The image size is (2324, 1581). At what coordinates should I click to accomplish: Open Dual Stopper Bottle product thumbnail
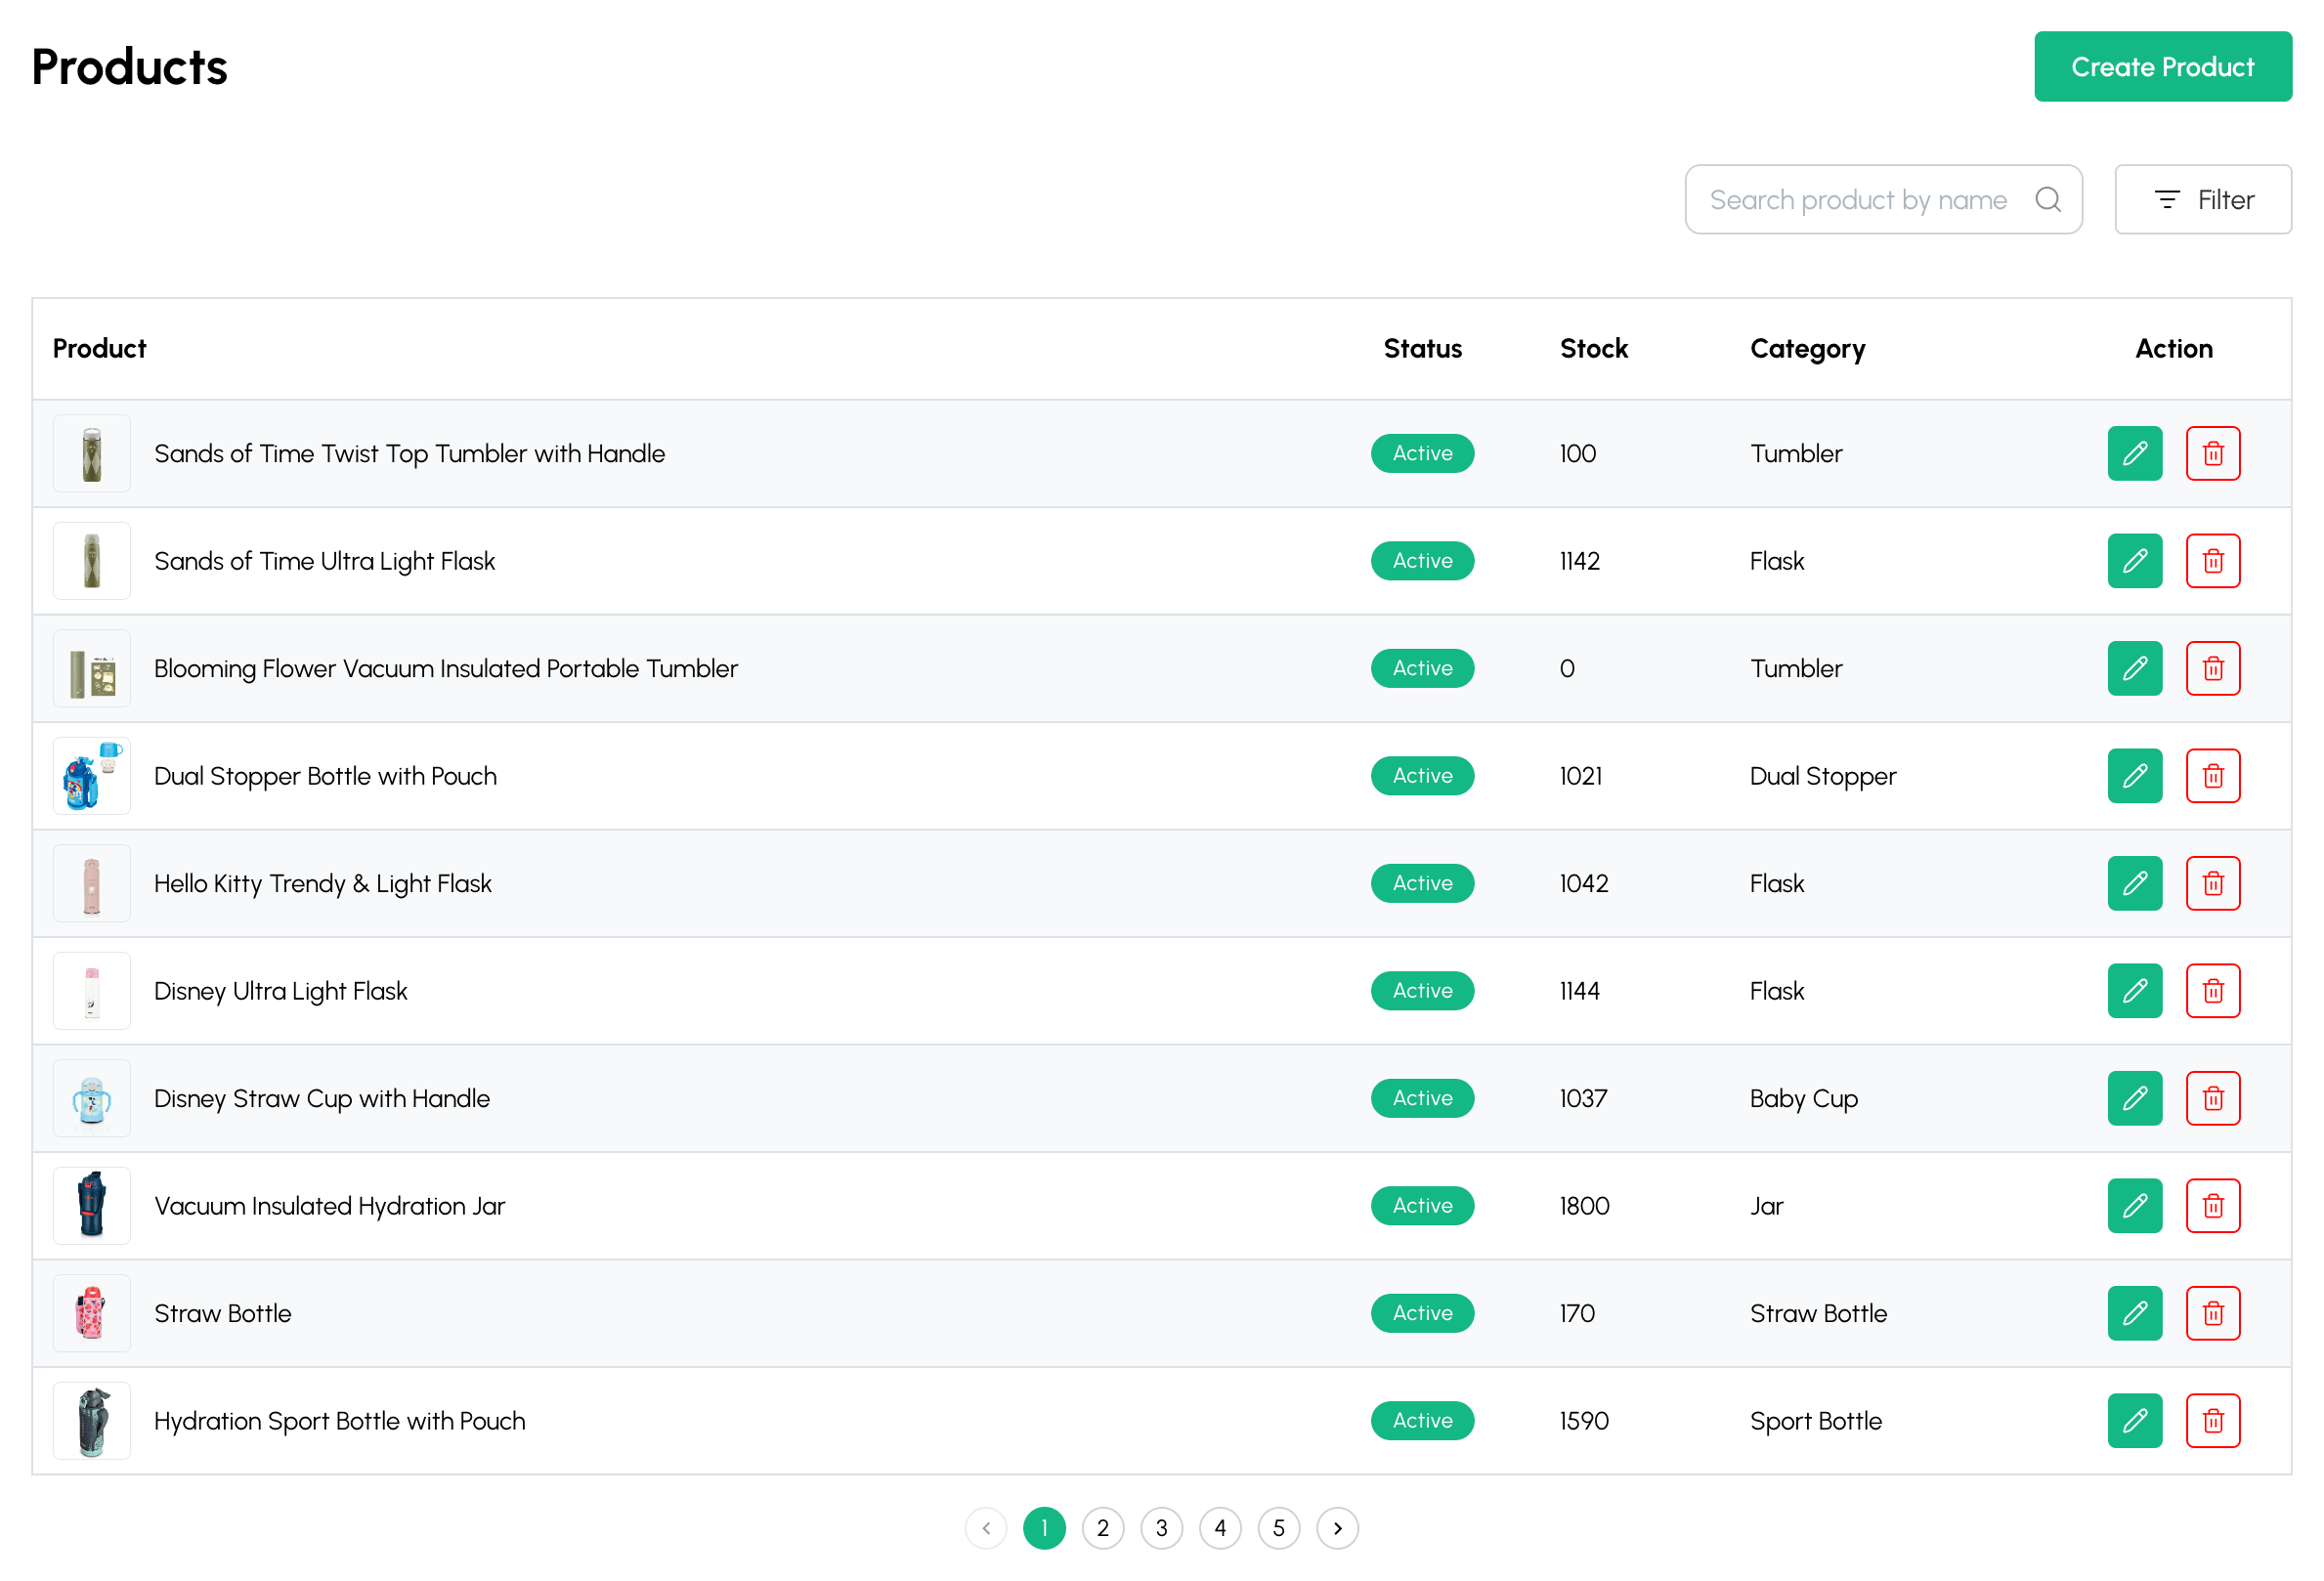(92, 776)
